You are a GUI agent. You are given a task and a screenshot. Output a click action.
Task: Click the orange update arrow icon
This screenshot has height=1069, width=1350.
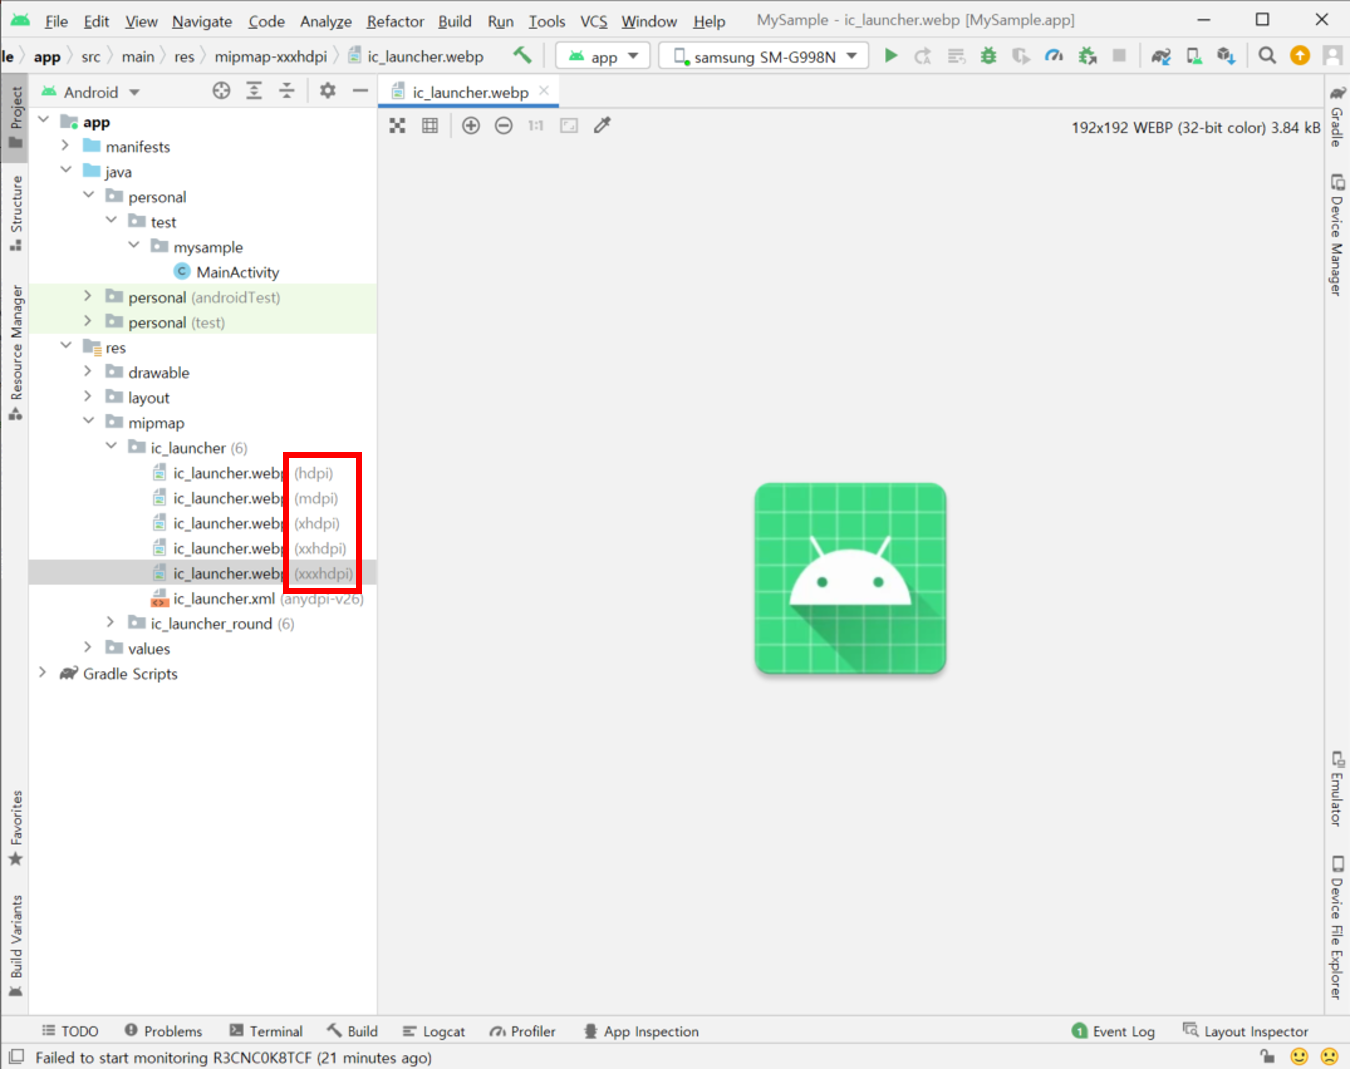1300,56
